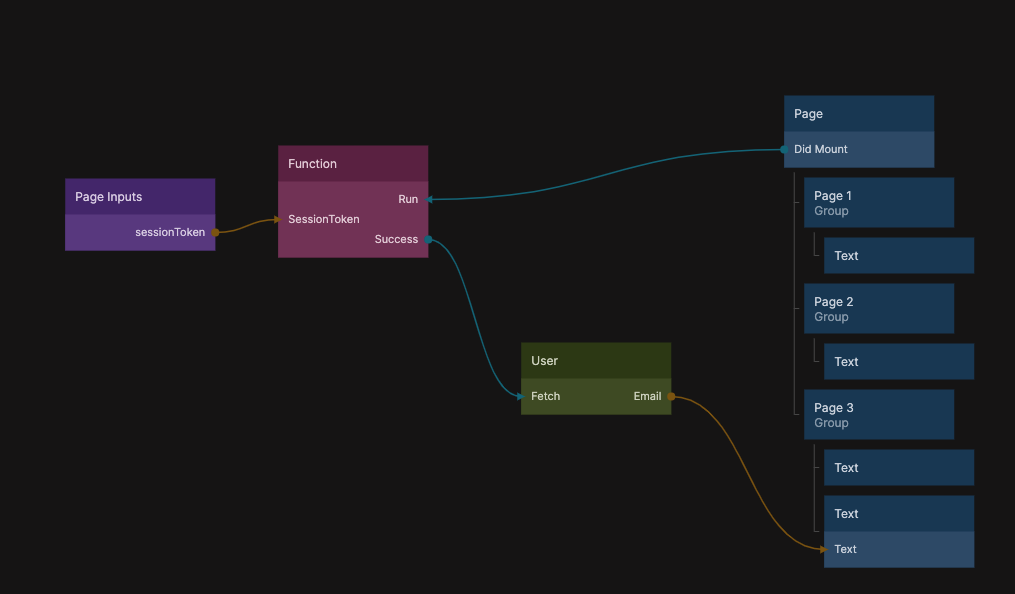The width and height of the screenshot is (1015, 594).
Task: Click the Run input arrow on Function node
Action: (x=429, y=199)
